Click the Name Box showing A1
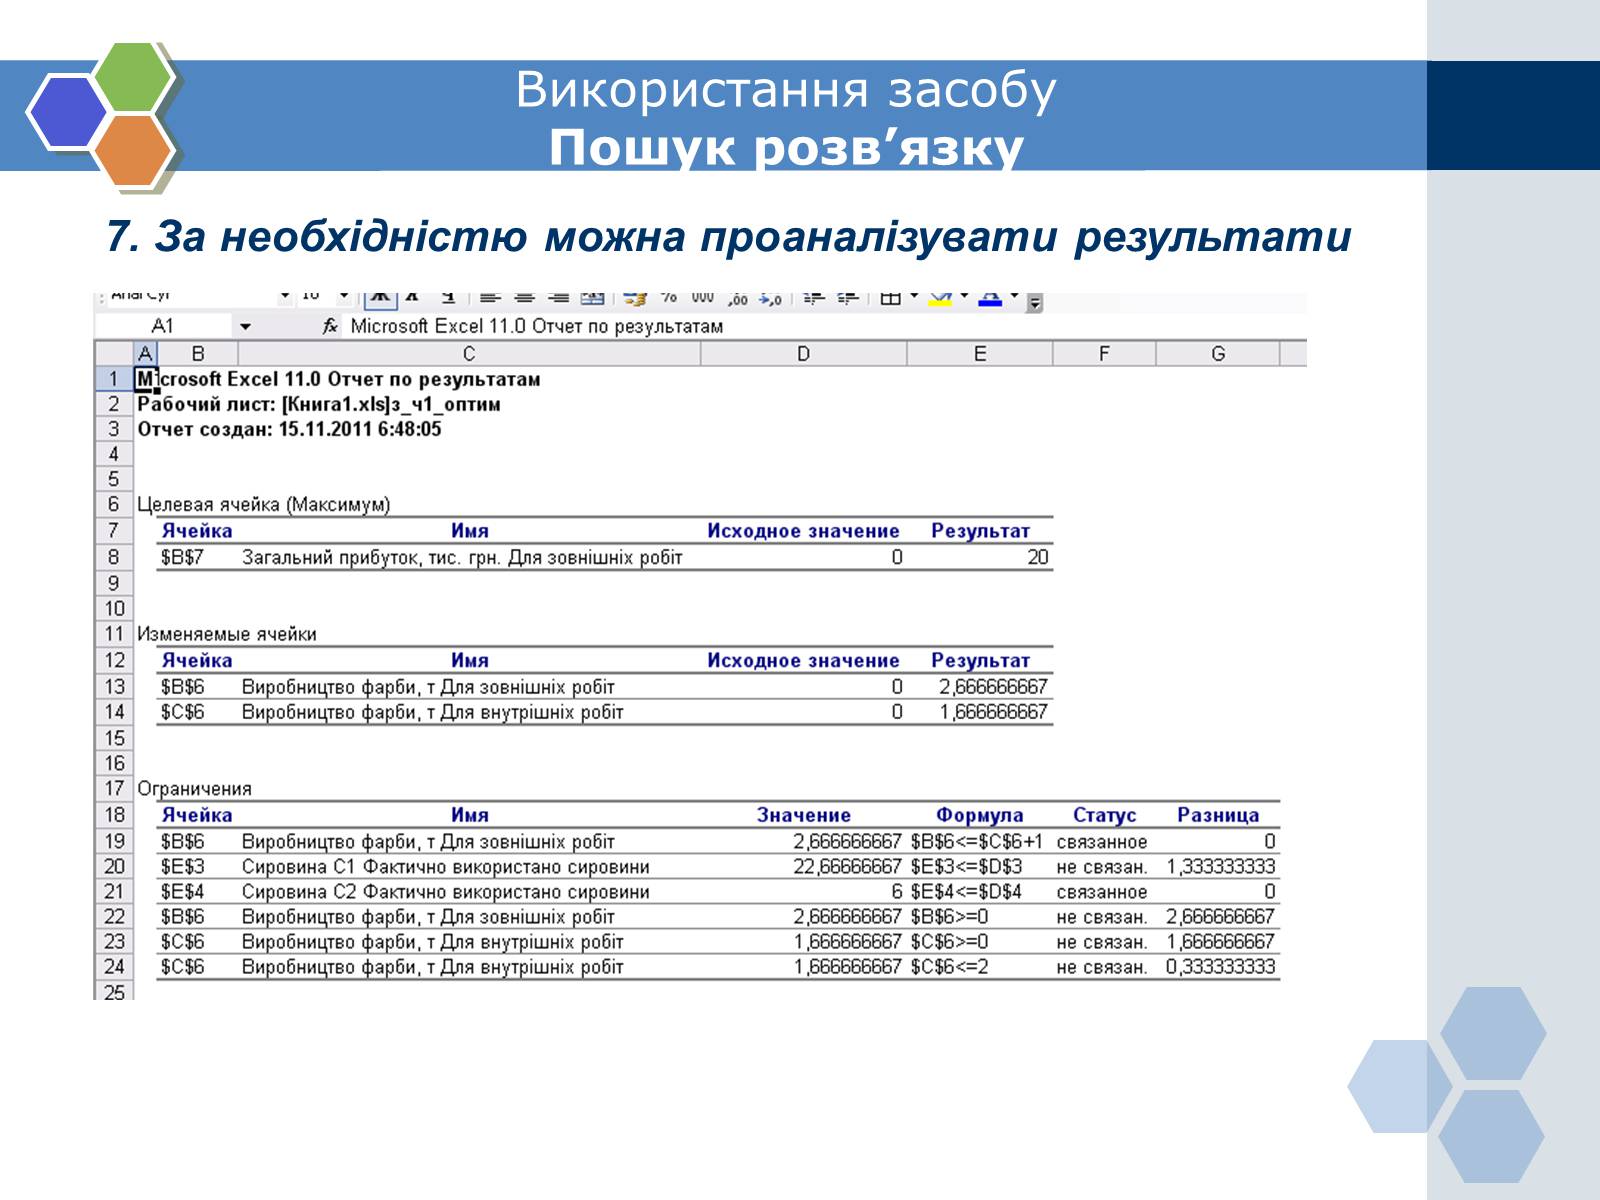 (x=164, y=326)
